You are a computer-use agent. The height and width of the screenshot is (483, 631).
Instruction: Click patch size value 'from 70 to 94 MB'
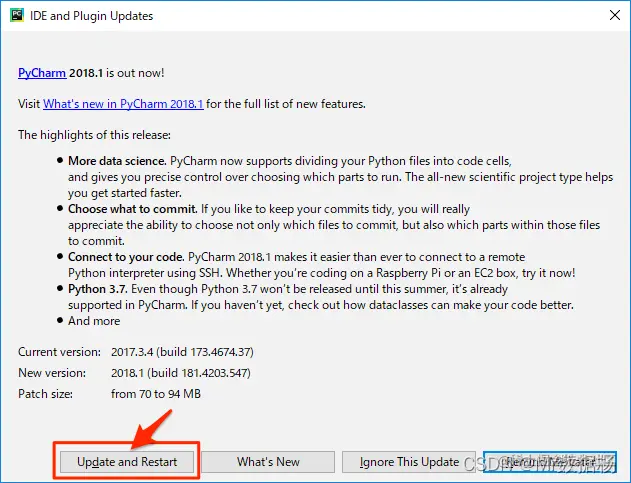coord(156,394)
